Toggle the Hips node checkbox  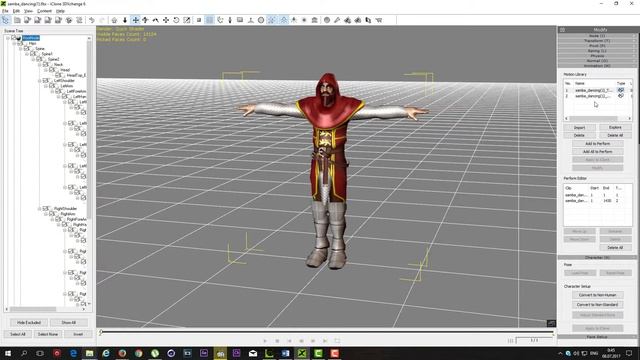click(20, 43)
